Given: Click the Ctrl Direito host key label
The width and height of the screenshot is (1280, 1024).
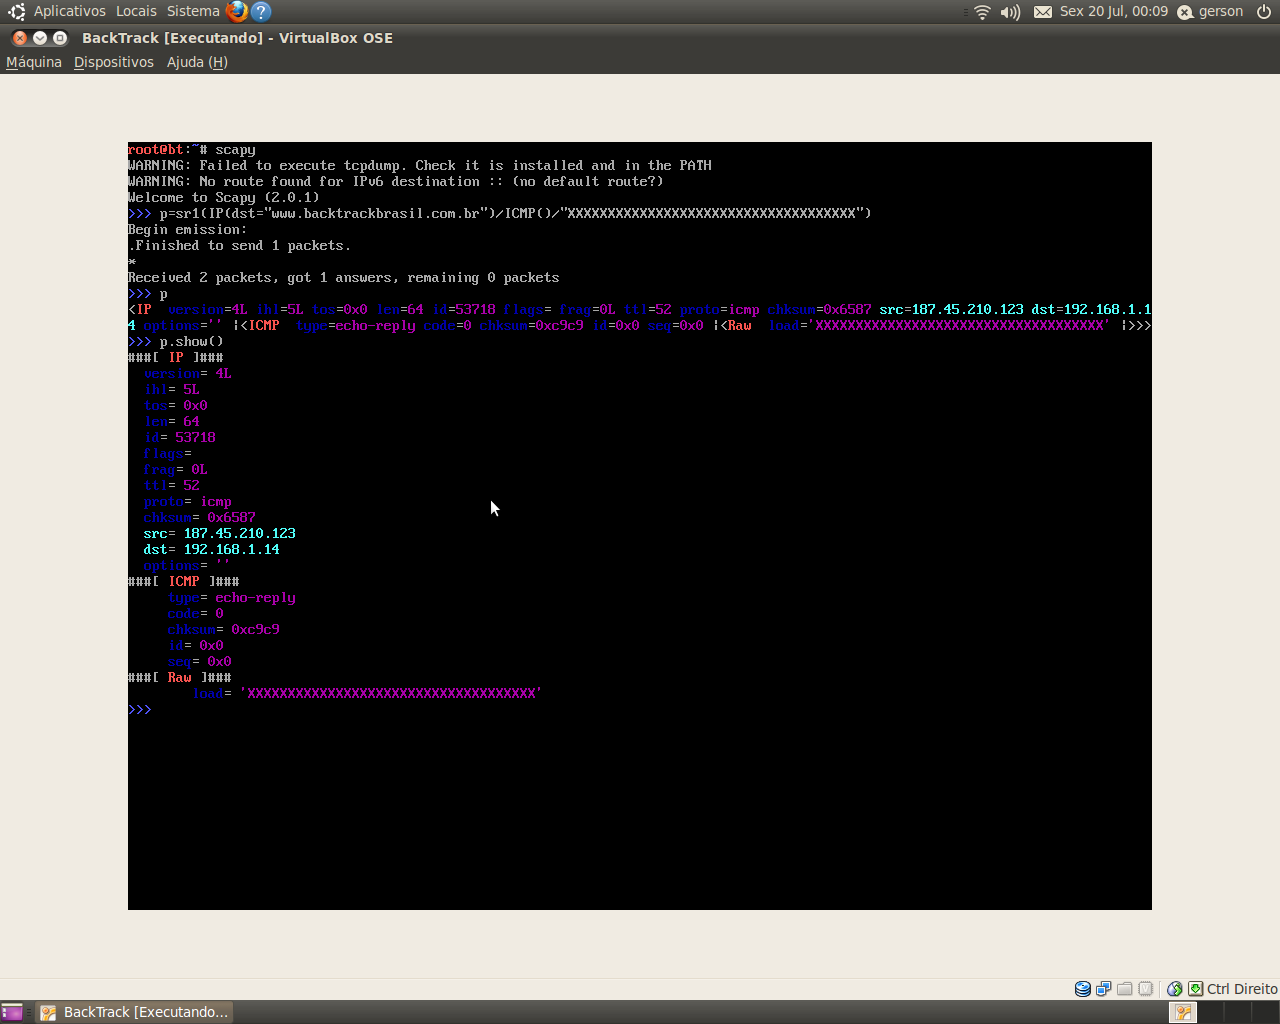Looking at the screenshot, I should [1242, 989].
